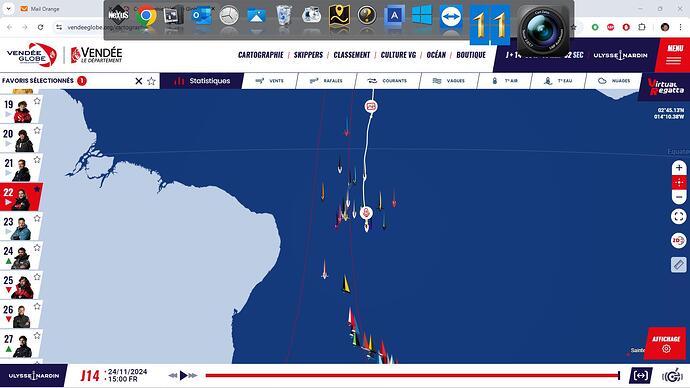Select the Statistiques tab
The width and height of the screenshot is (690, 388).
point(202,81)
